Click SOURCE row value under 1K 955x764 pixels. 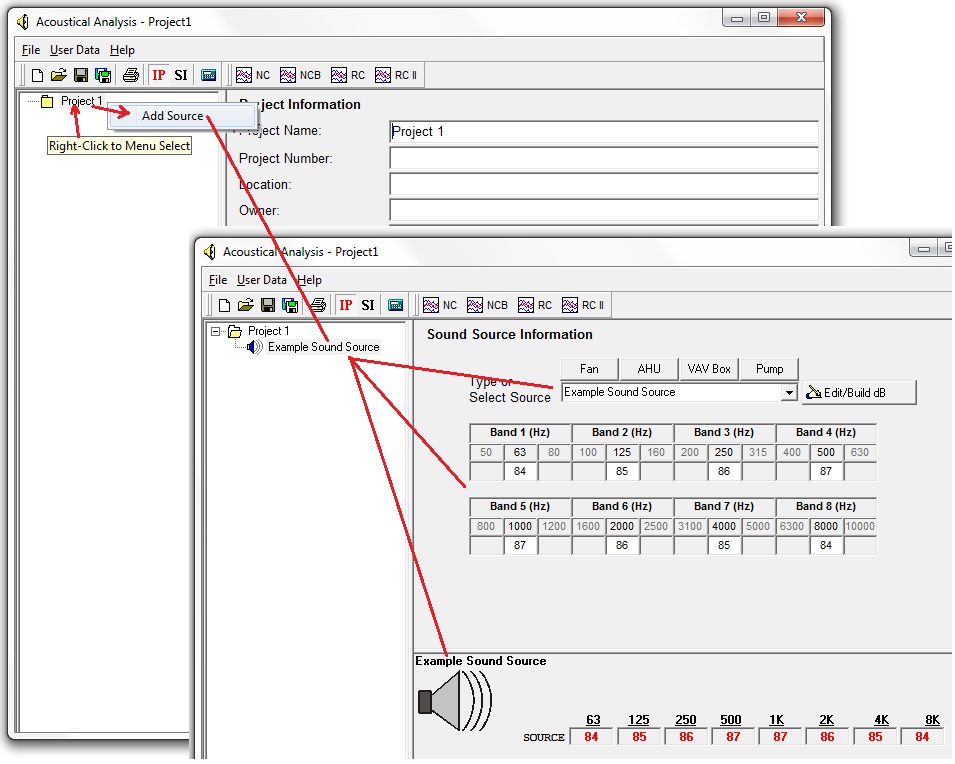pos(780,737)
